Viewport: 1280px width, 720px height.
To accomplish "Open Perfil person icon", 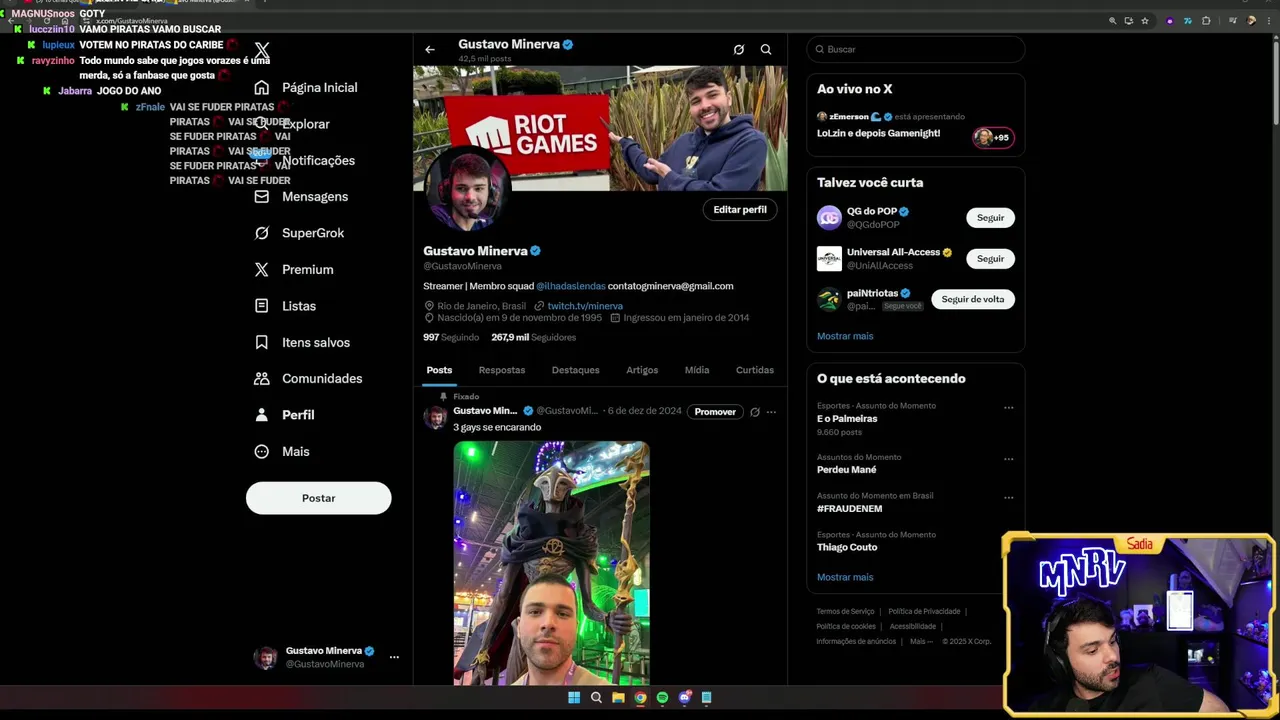I will coord(262,415).
